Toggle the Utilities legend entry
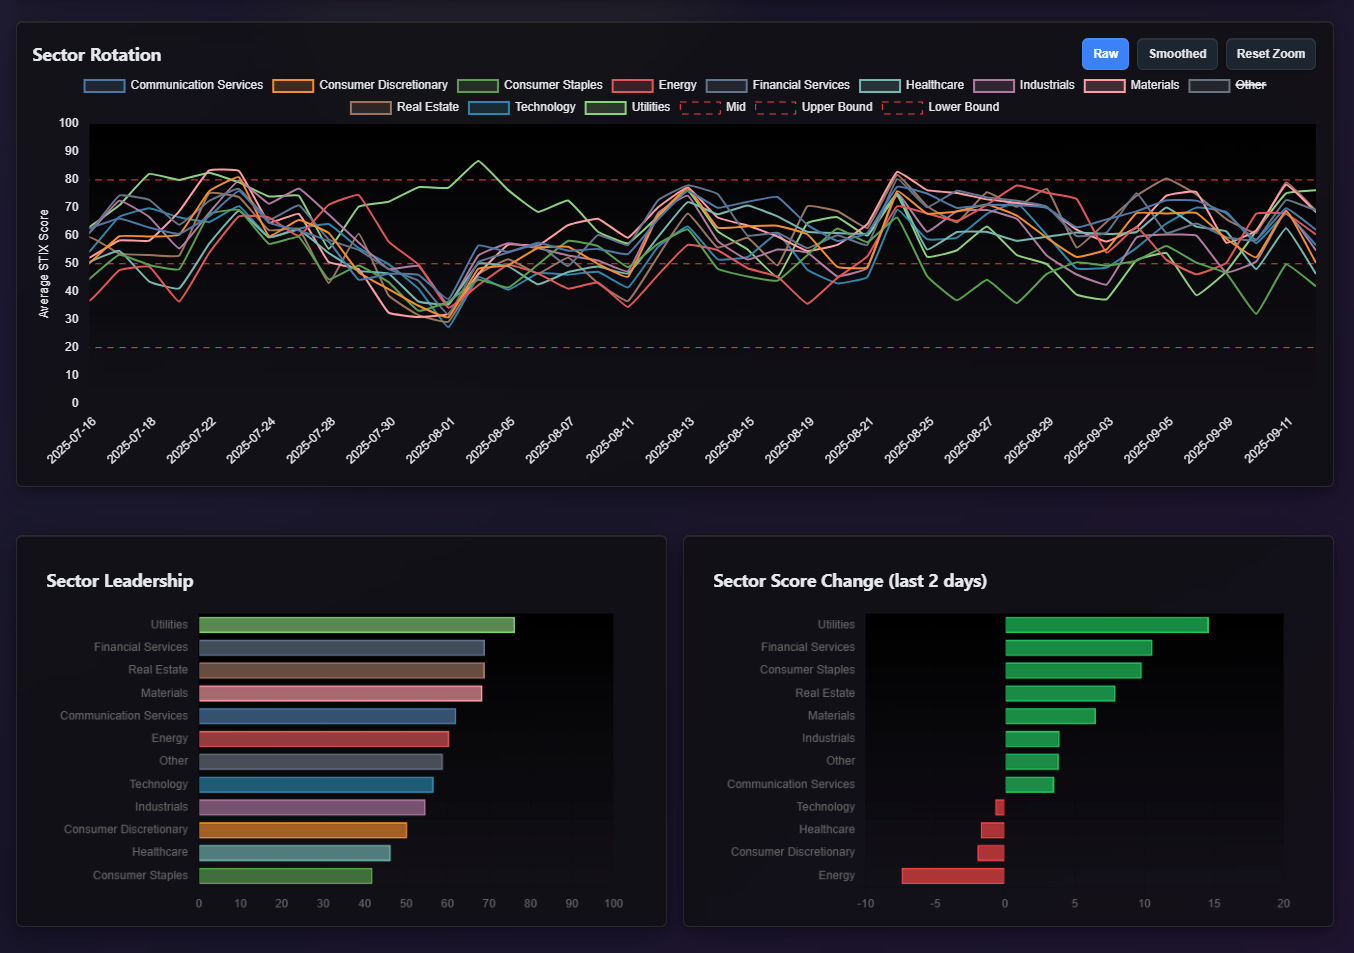Viewport: 1354px width, 953px height. [x=627, y=107]
